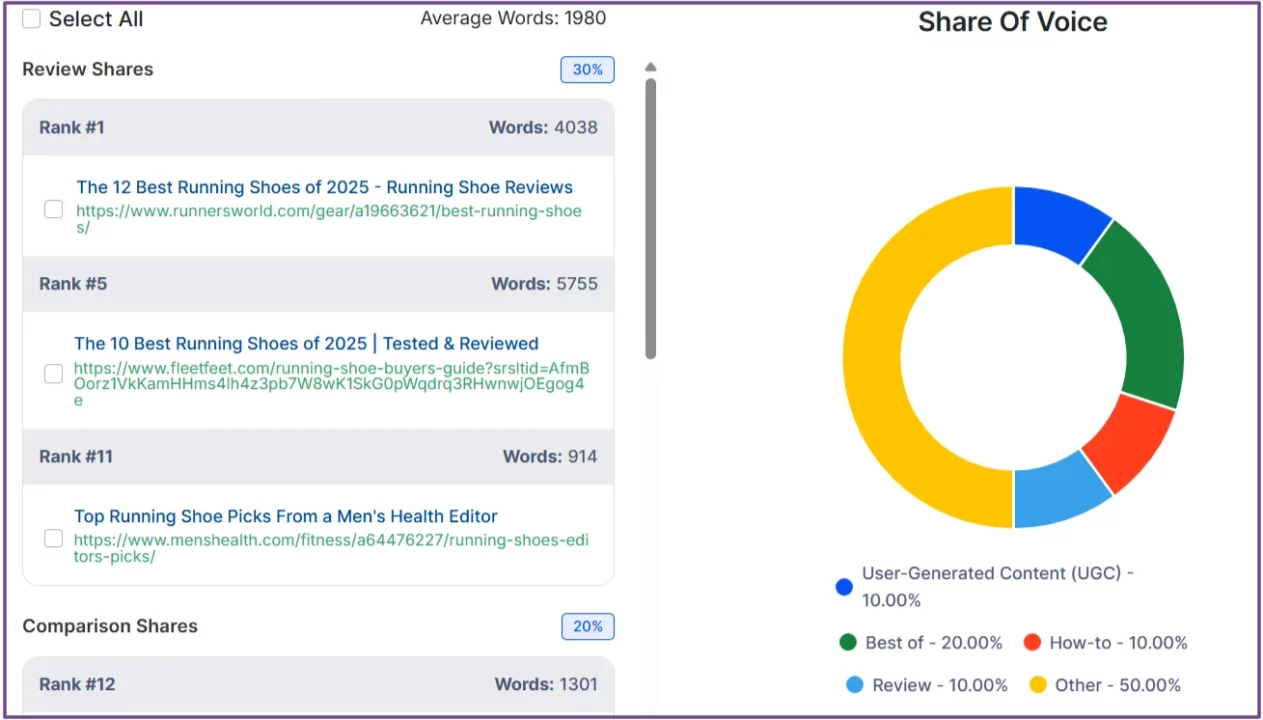Open the 12 Best Running Shoes of 2025 link
The height and width of the screenshot is (720, 1263).
click(x=324, y=187)
